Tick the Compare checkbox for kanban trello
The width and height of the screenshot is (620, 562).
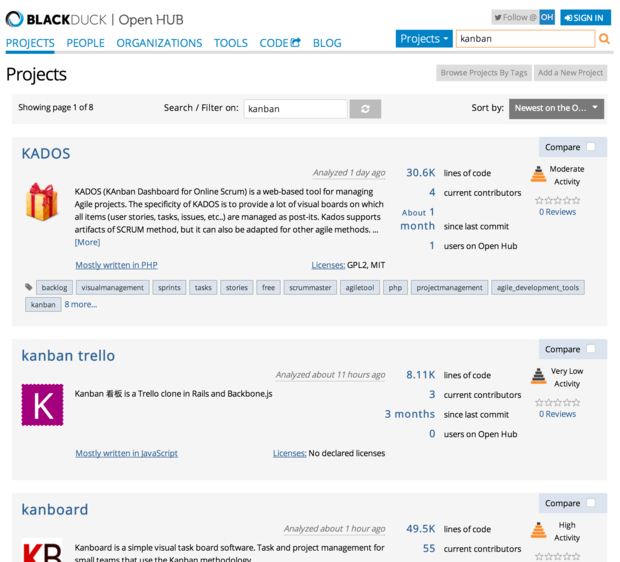591,349
